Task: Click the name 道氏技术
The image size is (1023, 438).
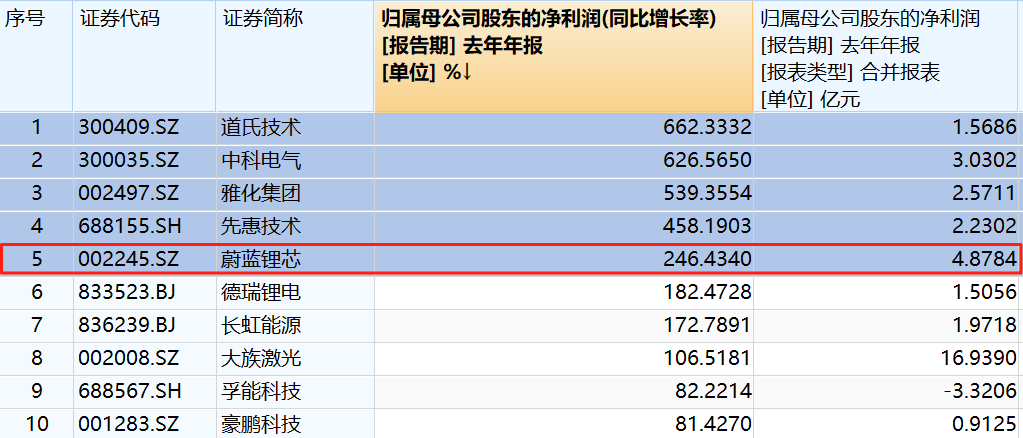Action: click(x=261, y=127)
